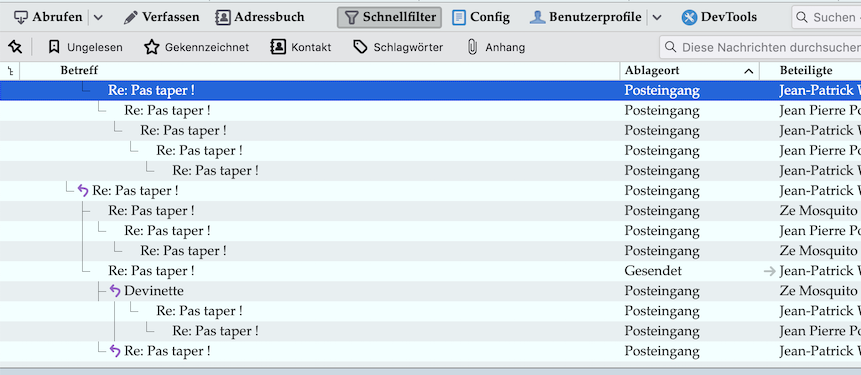Click the Abrufen download icon
861x375 pixels.
21,18
